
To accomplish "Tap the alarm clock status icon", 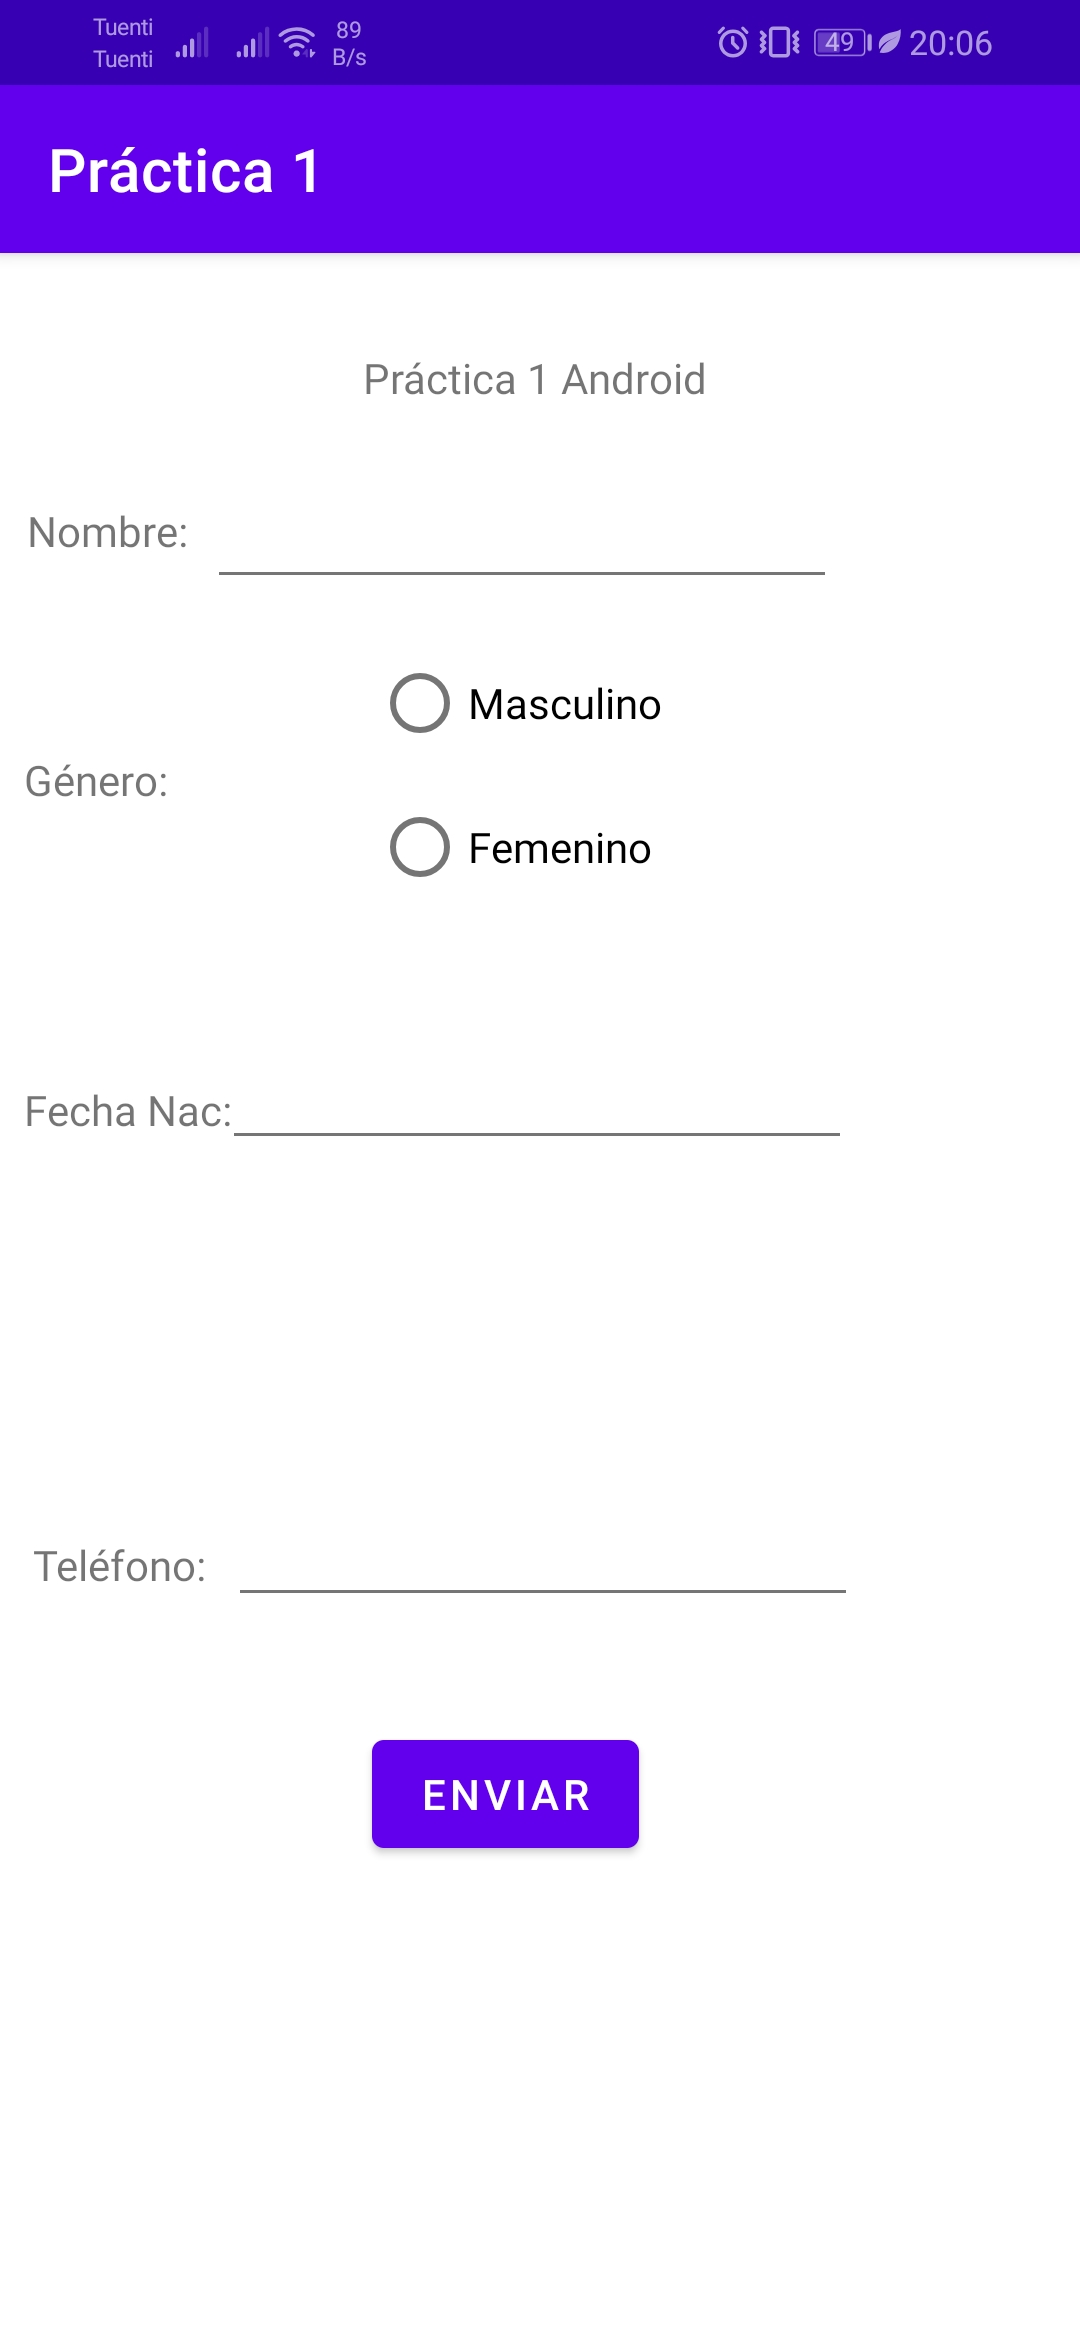I will tap(733, 42).
